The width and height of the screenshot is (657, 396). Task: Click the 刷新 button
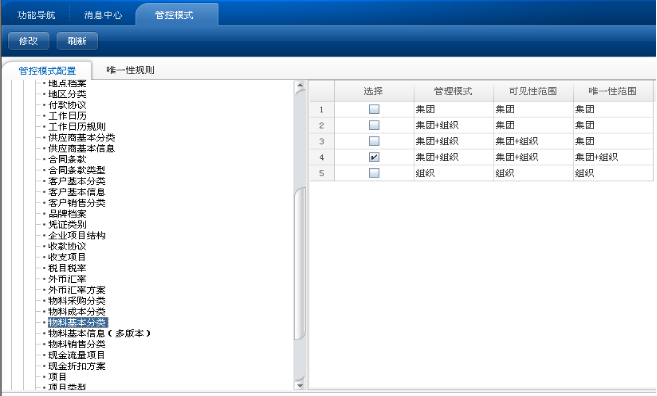tap(77, 41)
